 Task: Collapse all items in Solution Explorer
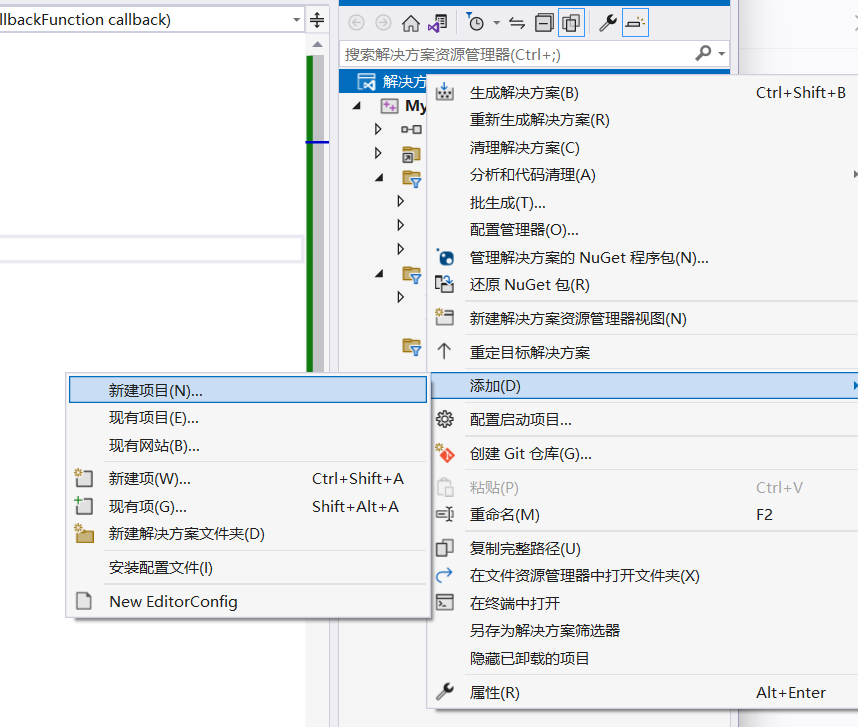(544, 23)
